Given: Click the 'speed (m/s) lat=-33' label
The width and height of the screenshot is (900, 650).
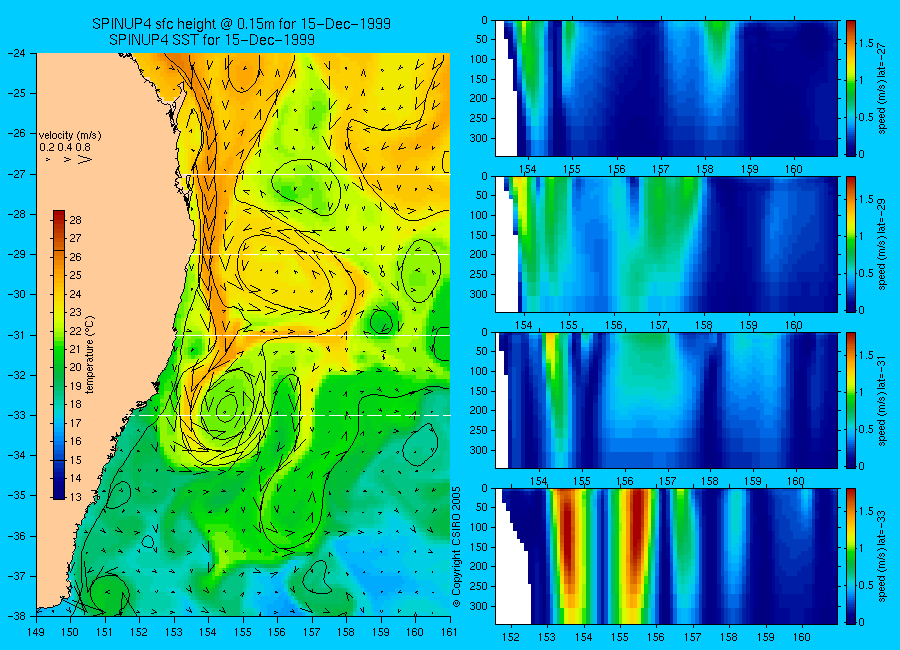Looking at the screenshot, I should 882,556.
